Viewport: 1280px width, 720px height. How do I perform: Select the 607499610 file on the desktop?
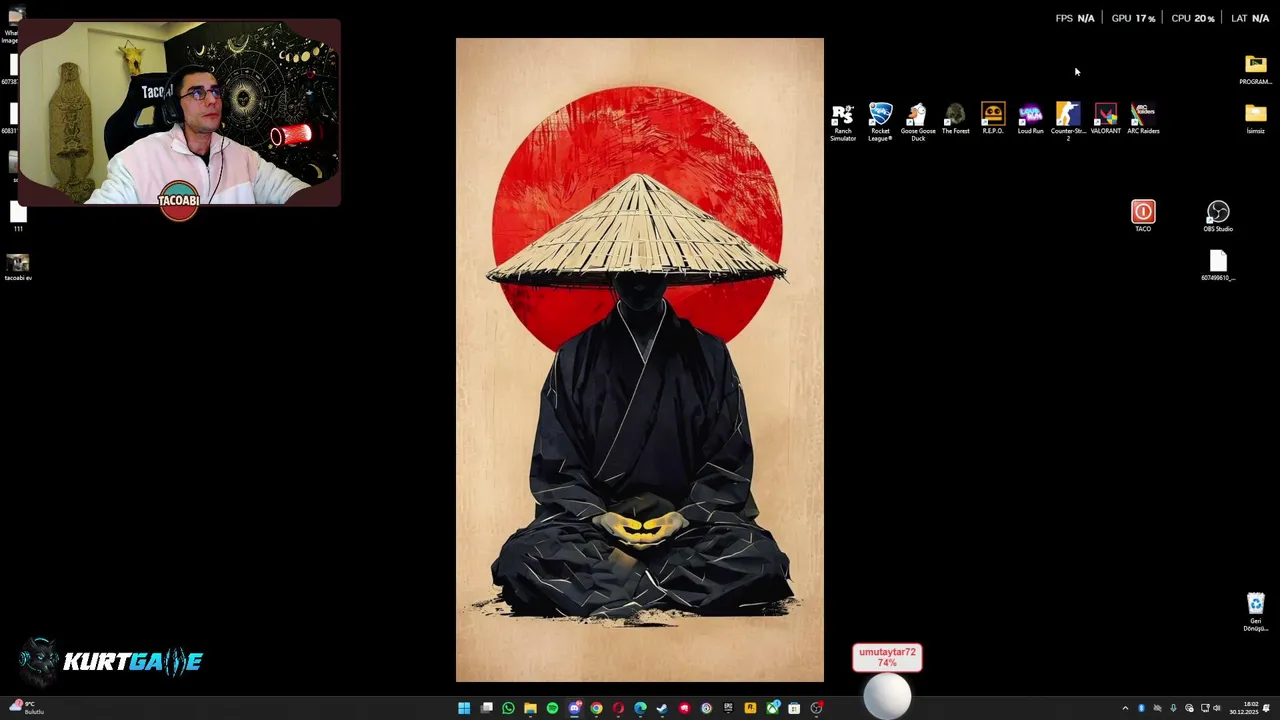pyautogui.click(x=1218, y=265)
